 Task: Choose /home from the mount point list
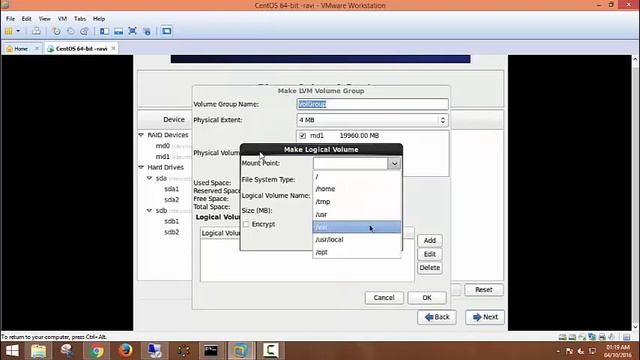coord(357,189)
